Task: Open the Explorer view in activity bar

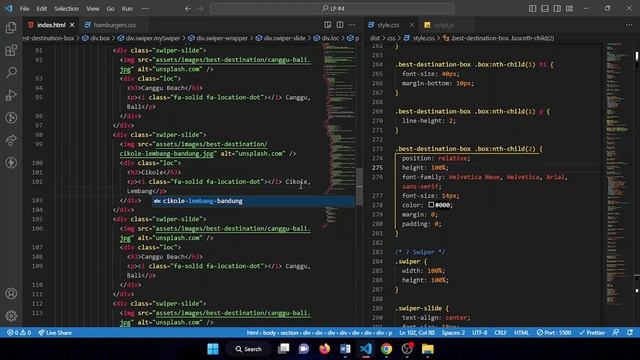Action: click(x=11, y=28)
